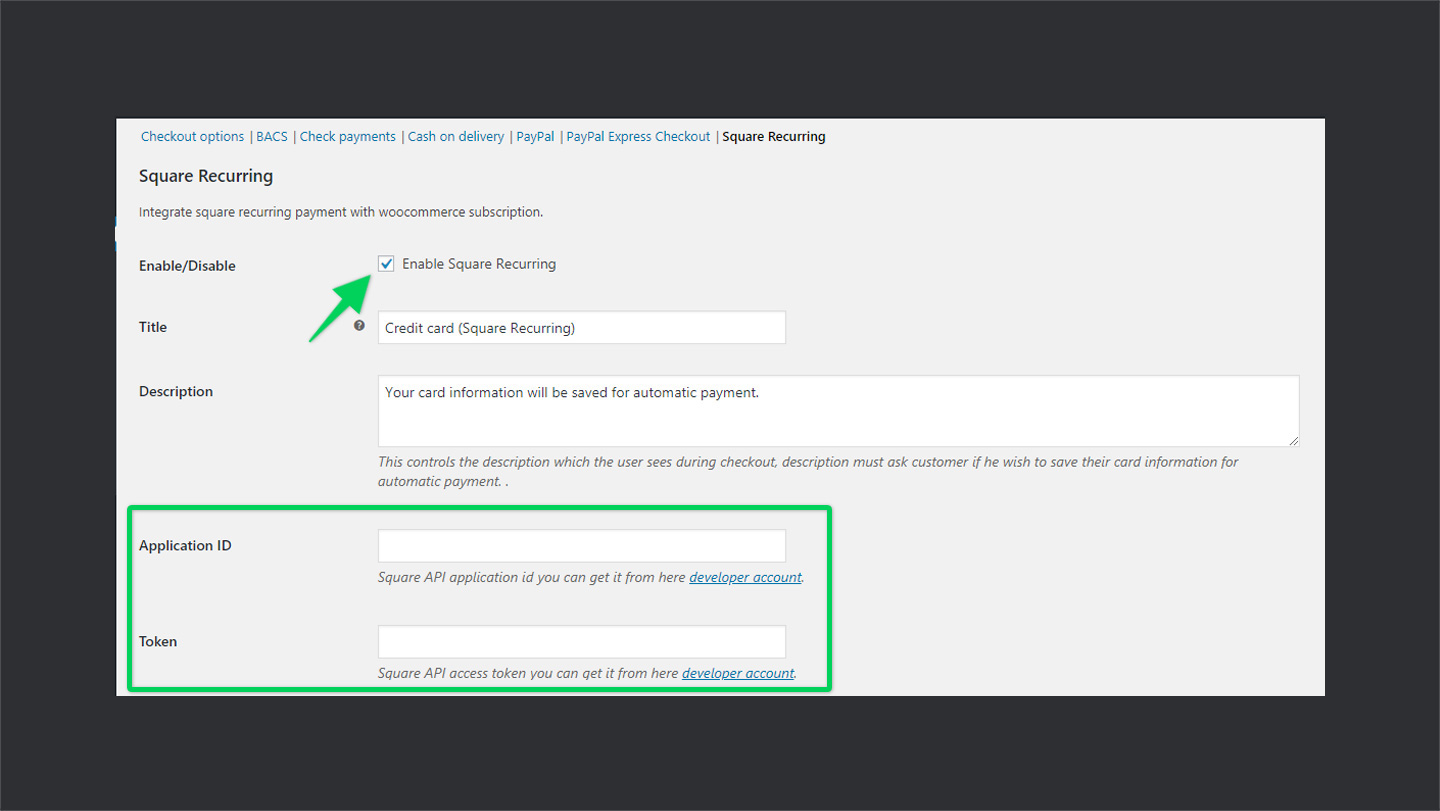The height and width of the screenshot is (811, 1440).
Task: Click the Description resize handle corner
Action: 1293,440
